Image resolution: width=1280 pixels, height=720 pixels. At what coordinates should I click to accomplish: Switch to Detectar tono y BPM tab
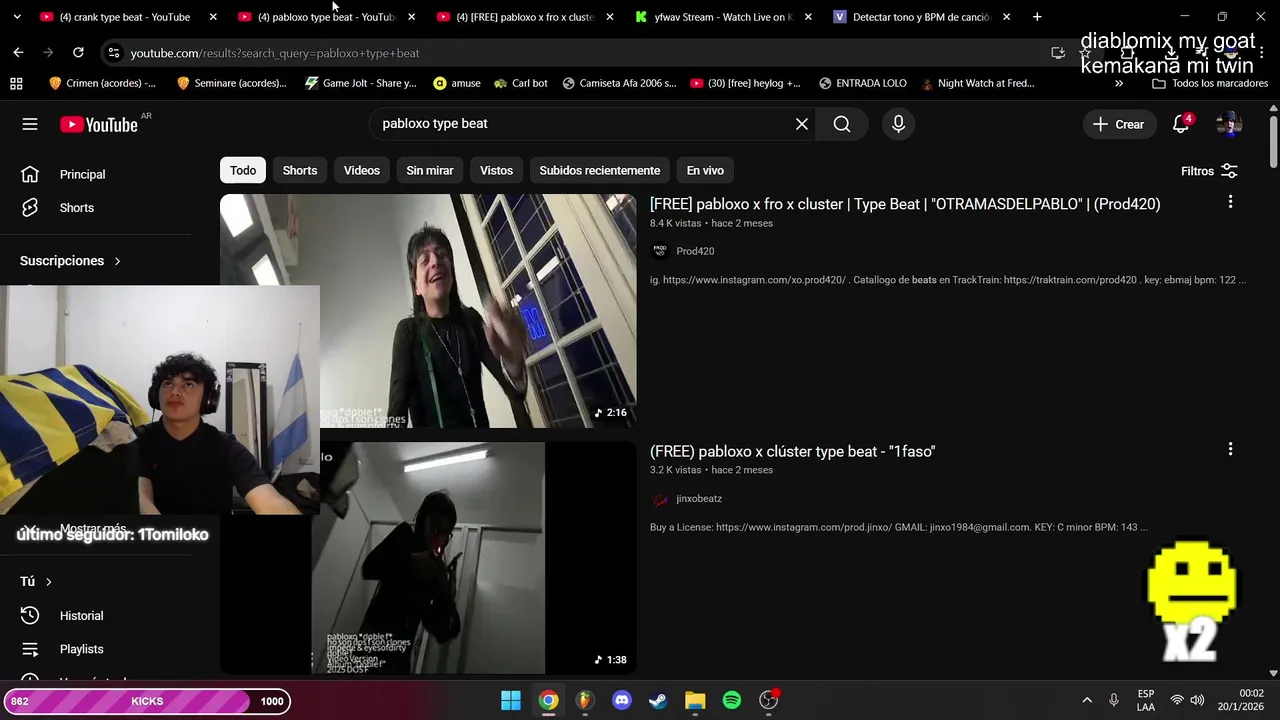(x=920, y=17)
